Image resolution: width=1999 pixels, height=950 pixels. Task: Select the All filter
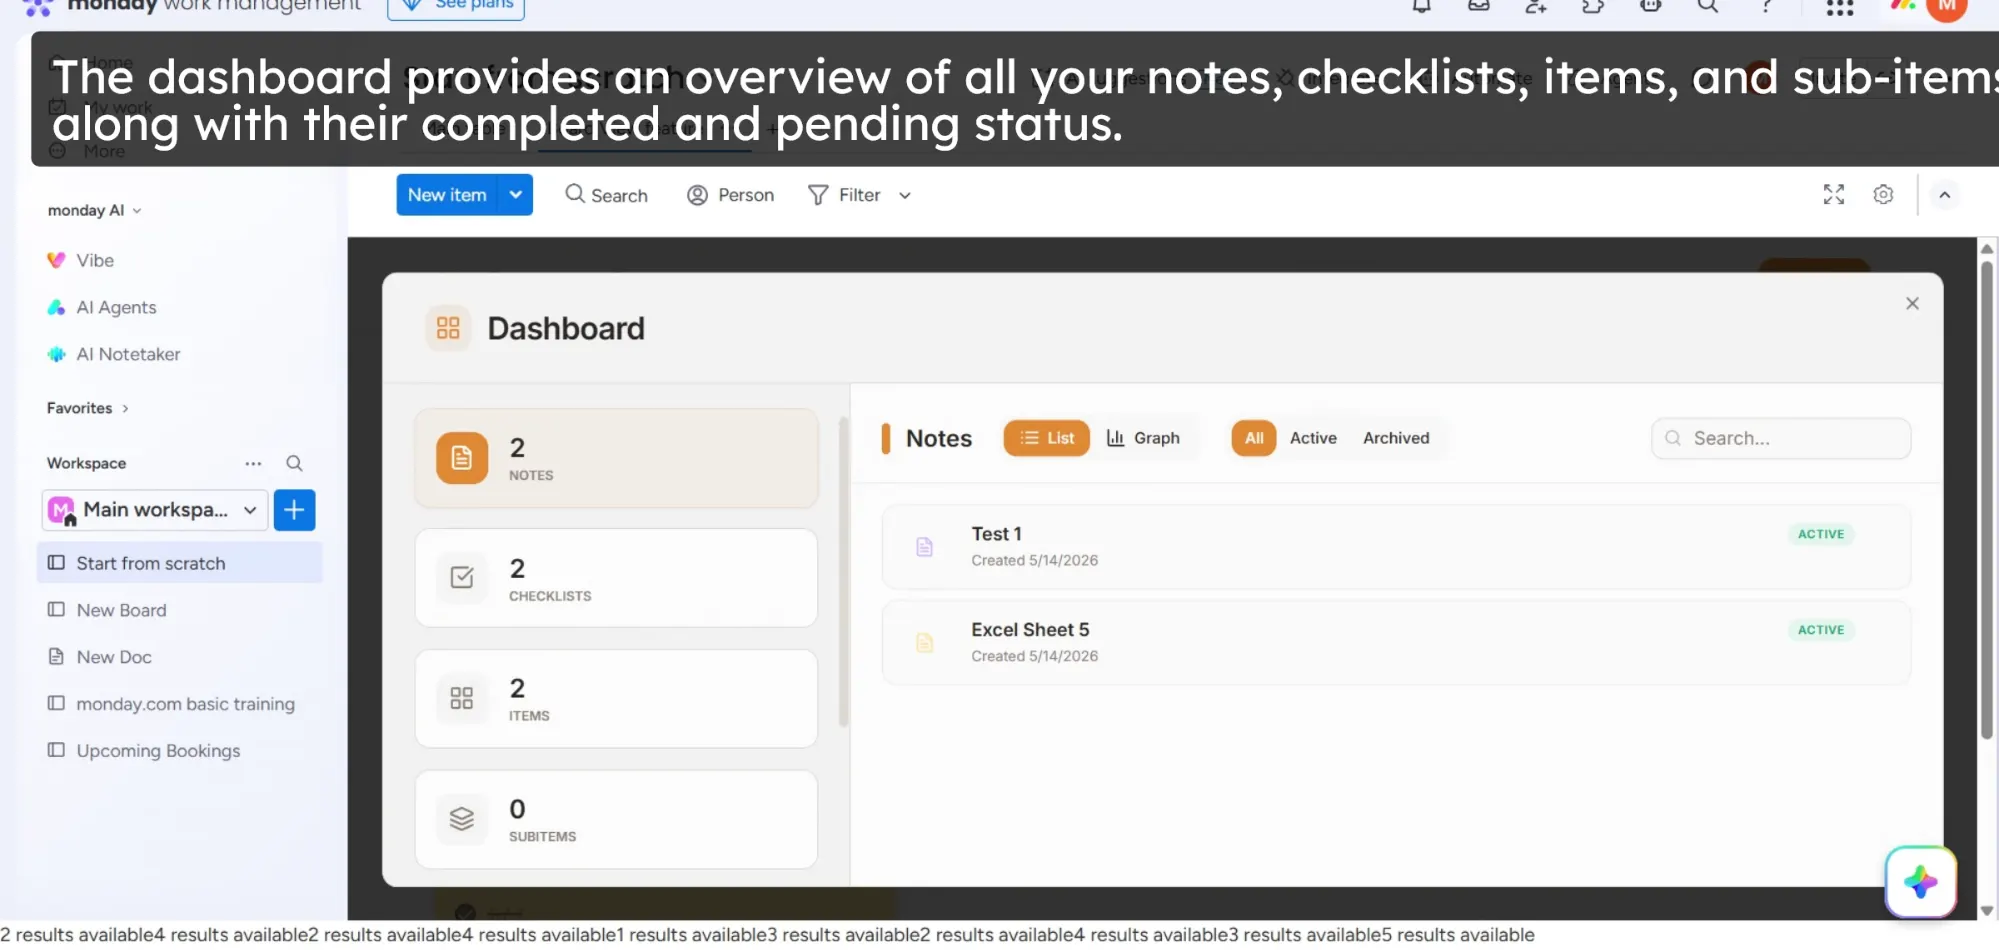coord(1254,438)
